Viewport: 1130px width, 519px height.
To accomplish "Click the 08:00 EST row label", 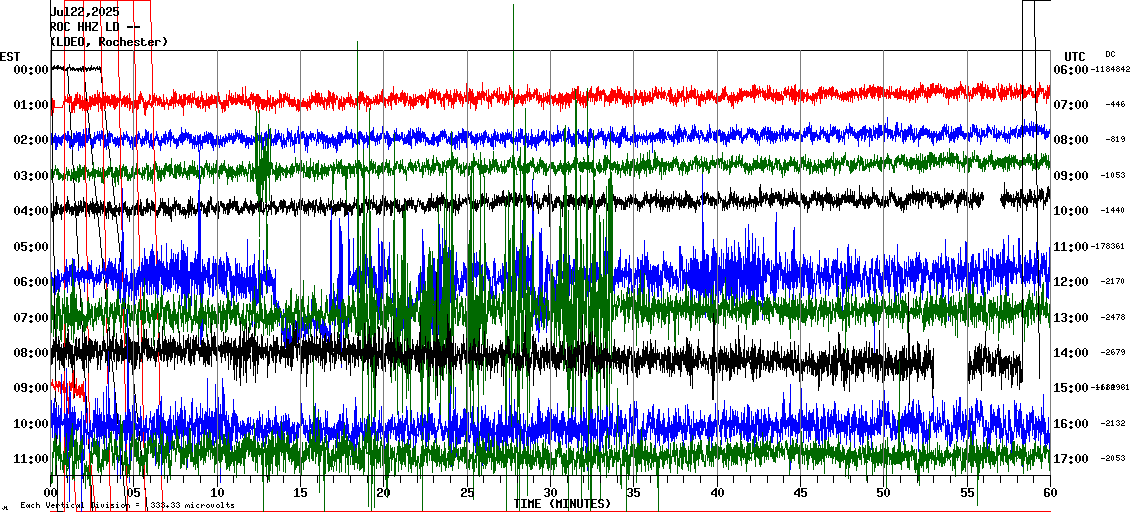I will click(x=31, y=353).
